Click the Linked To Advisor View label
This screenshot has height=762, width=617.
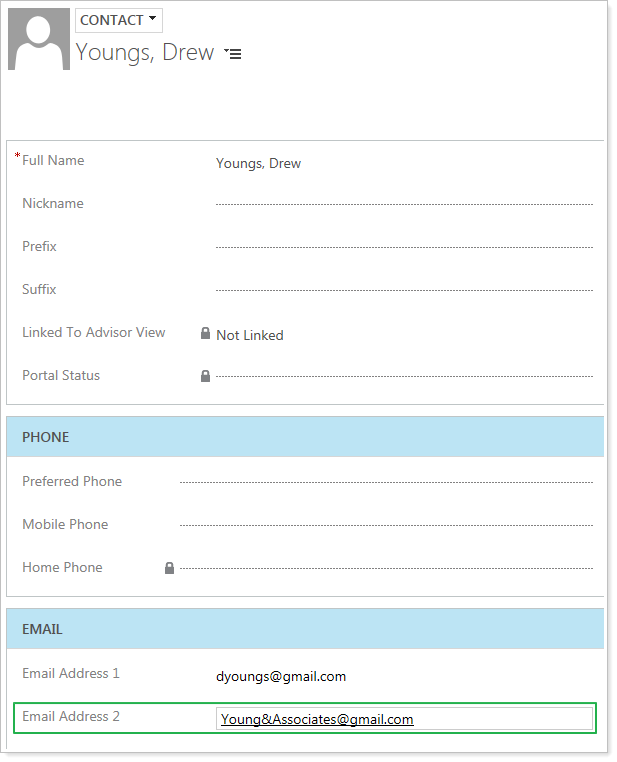coord(94,332)
